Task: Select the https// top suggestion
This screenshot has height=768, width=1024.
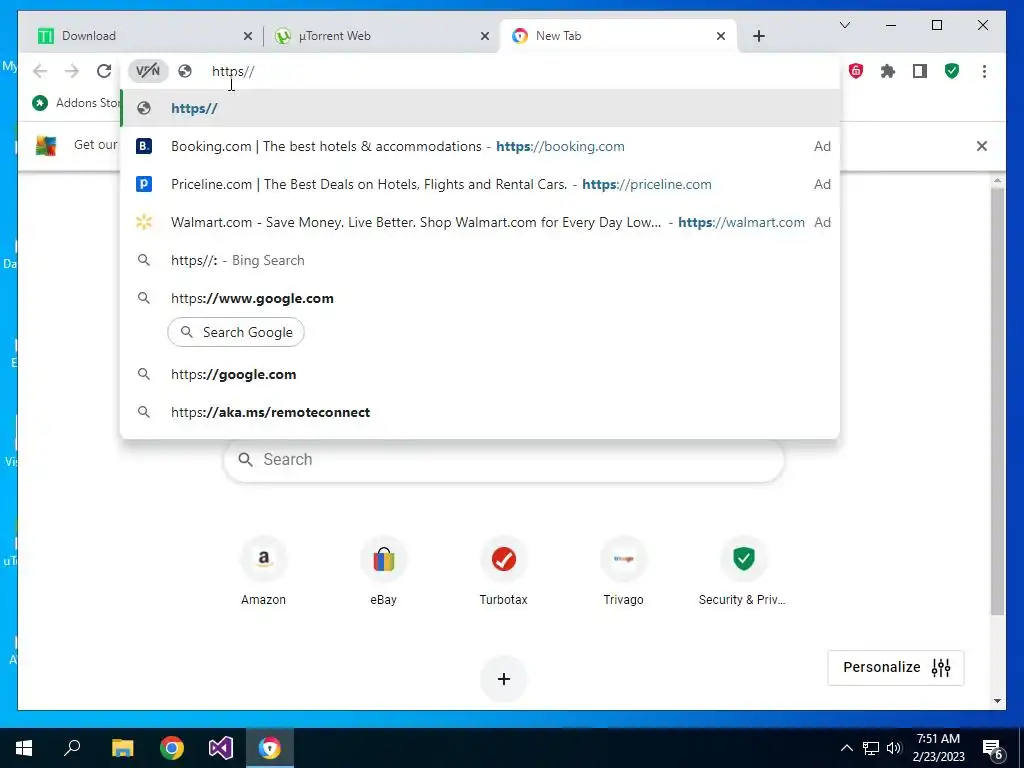Action: [x=480, y=108]
